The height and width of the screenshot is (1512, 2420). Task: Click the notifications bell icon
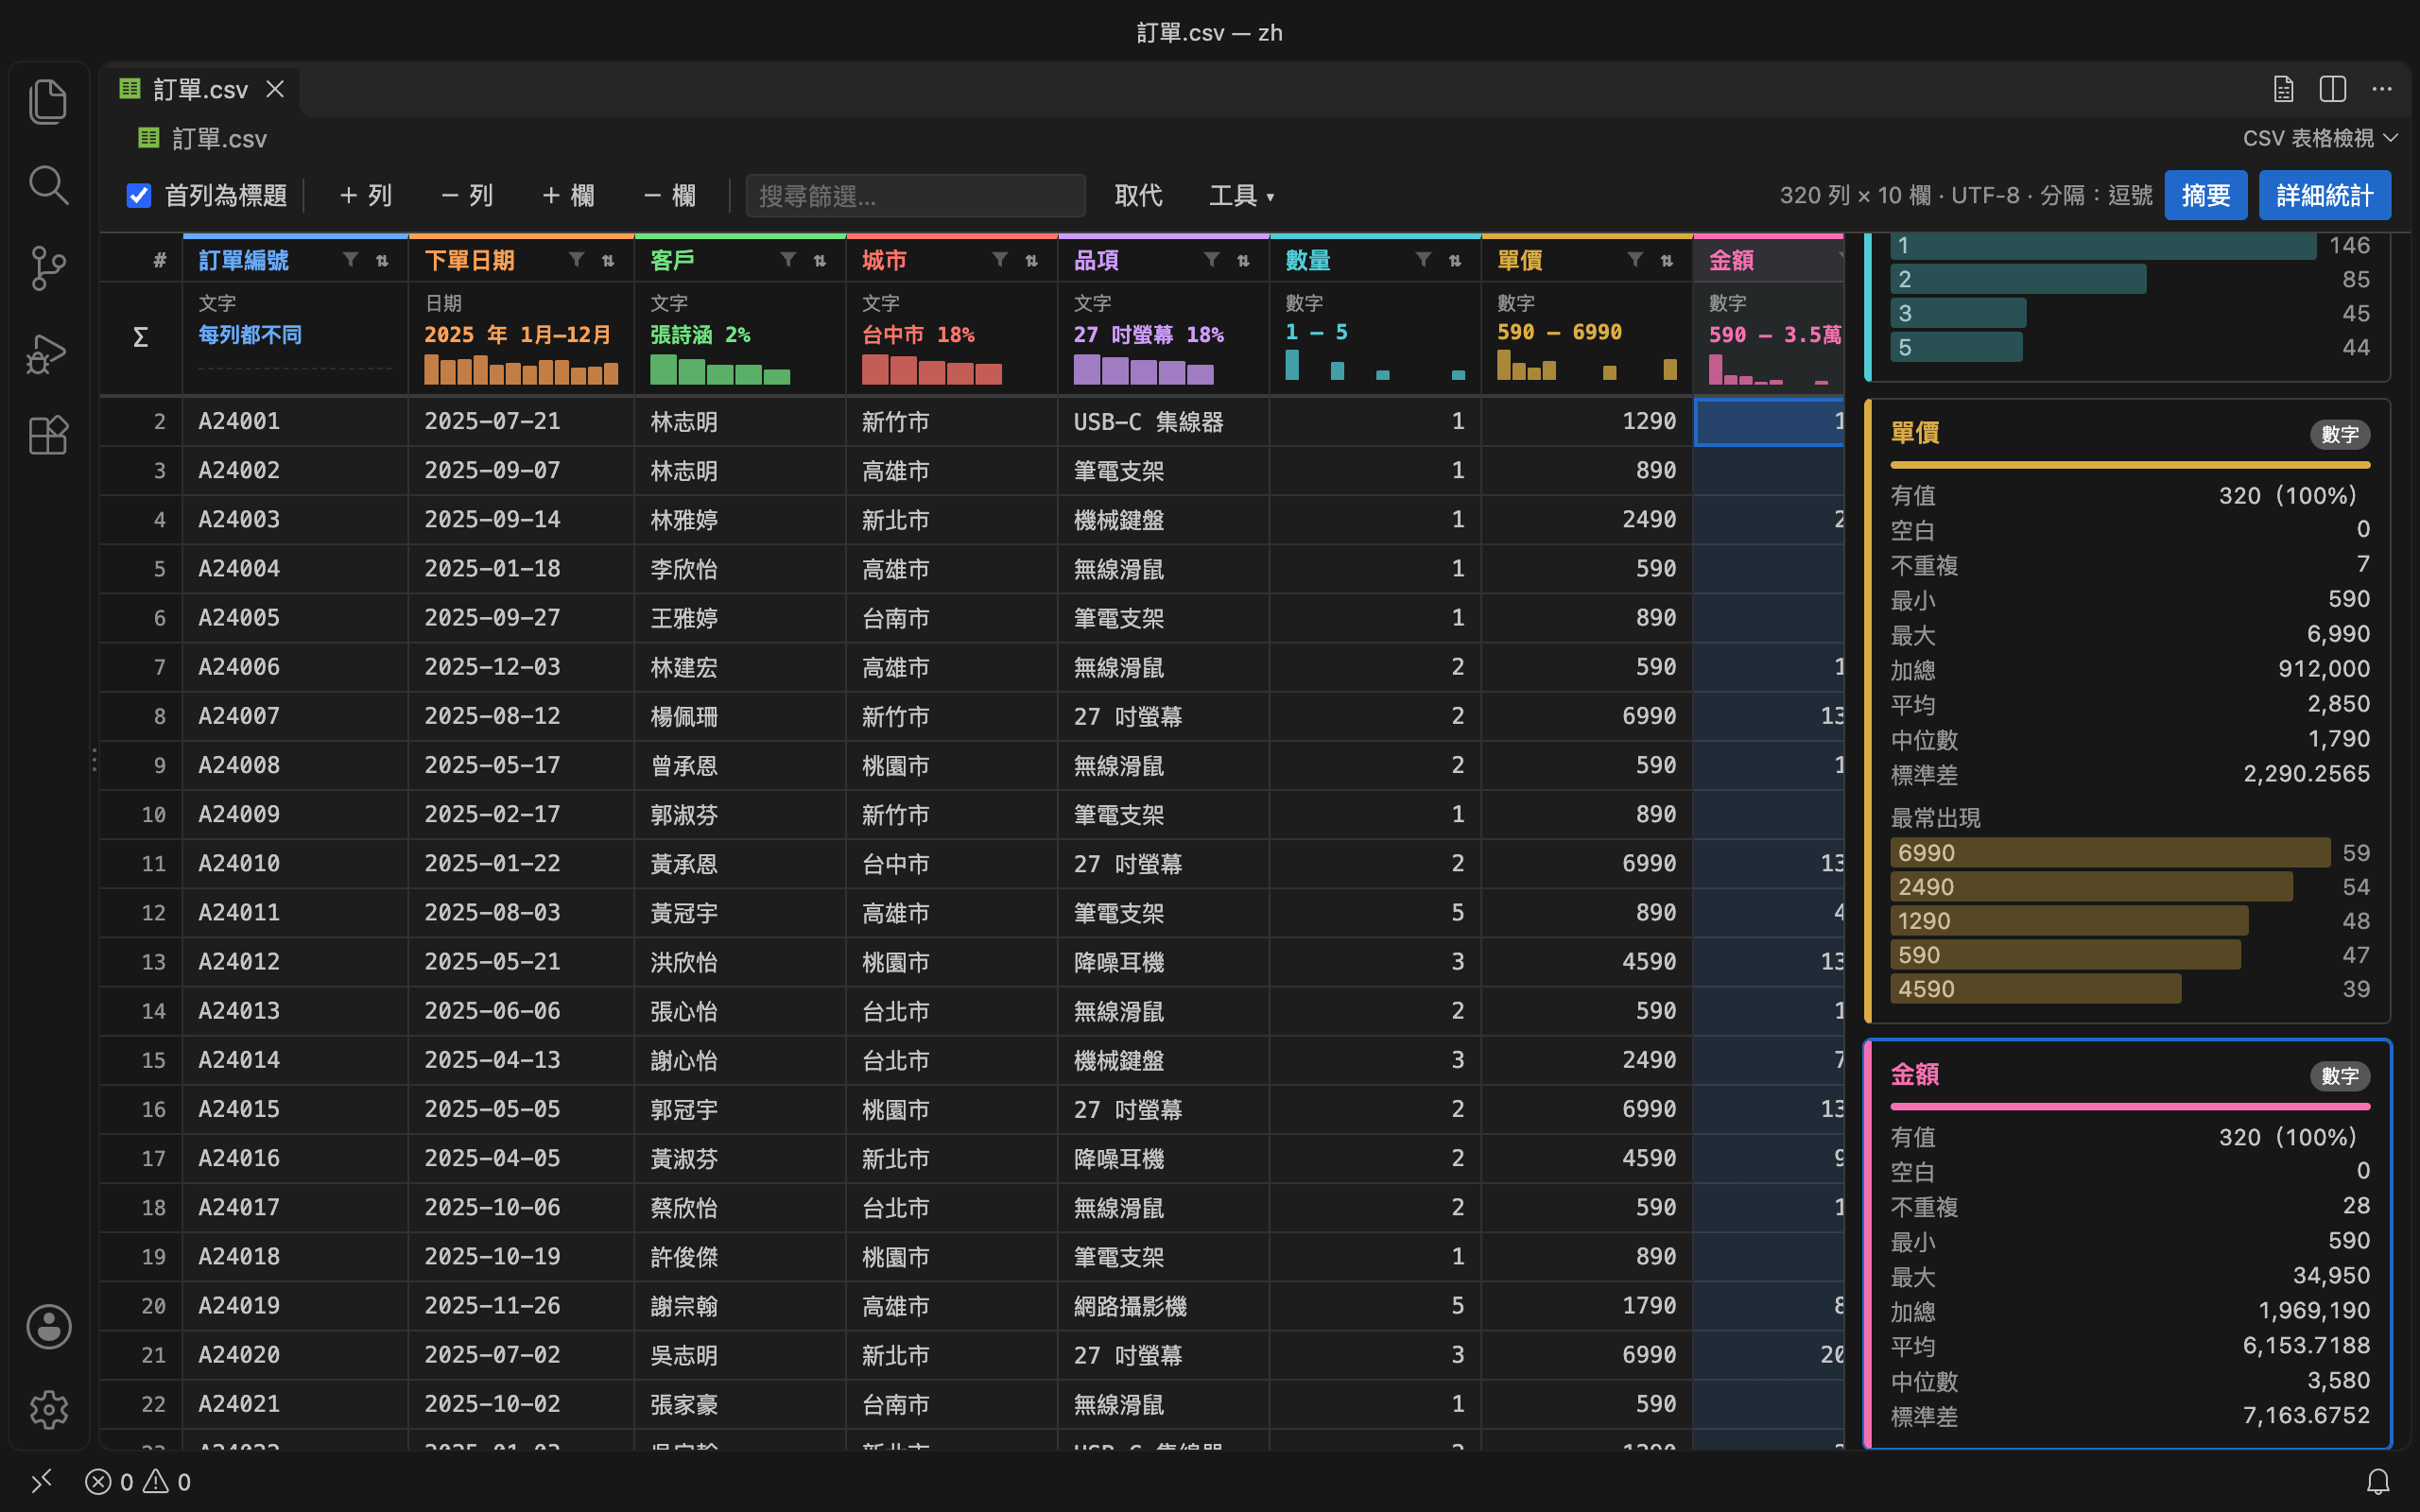tap(2378, 1481)
